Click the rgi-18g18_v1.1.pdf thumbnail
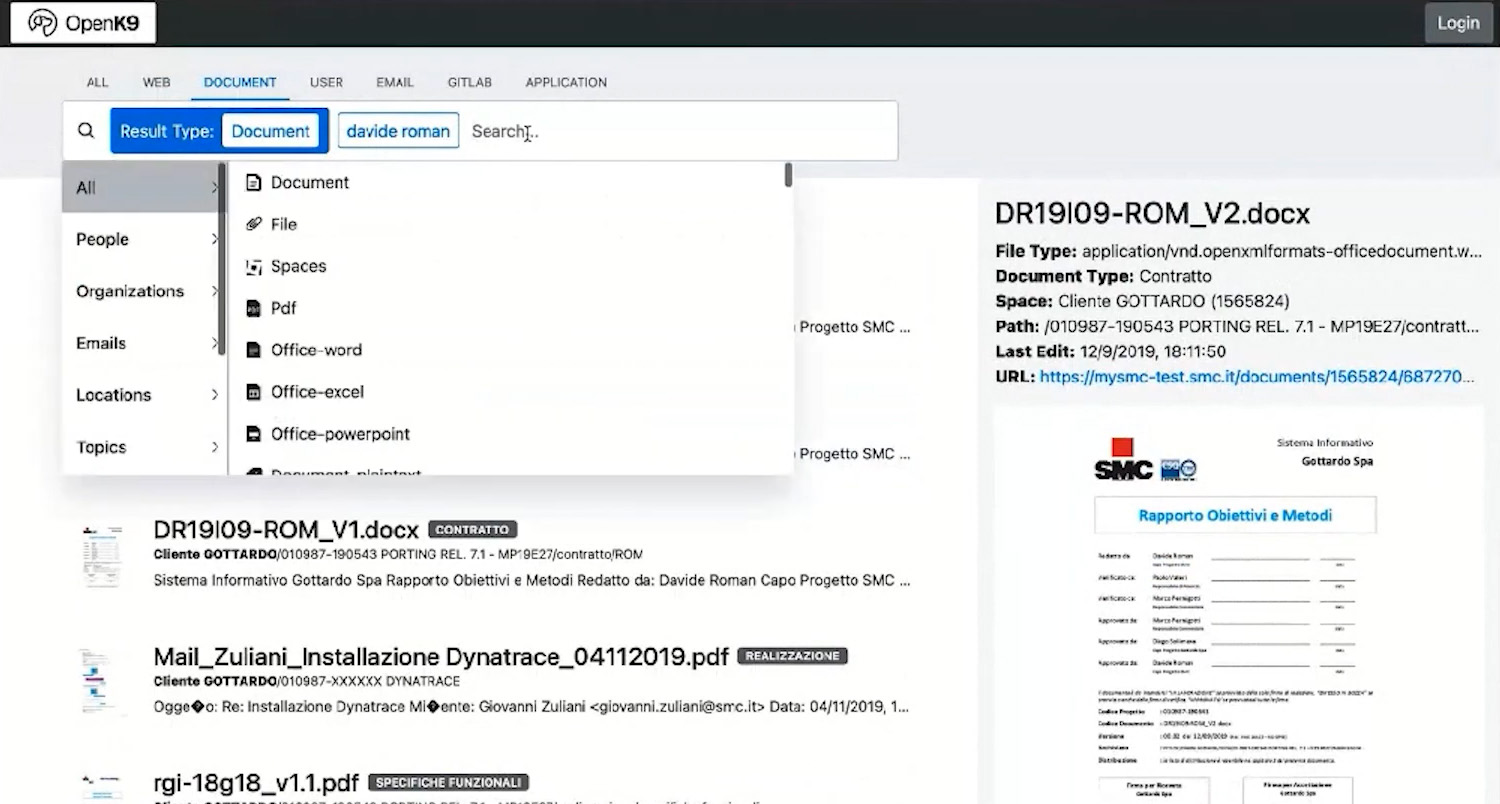Viewport: 1500px width, 804px height. coord(101,788)
